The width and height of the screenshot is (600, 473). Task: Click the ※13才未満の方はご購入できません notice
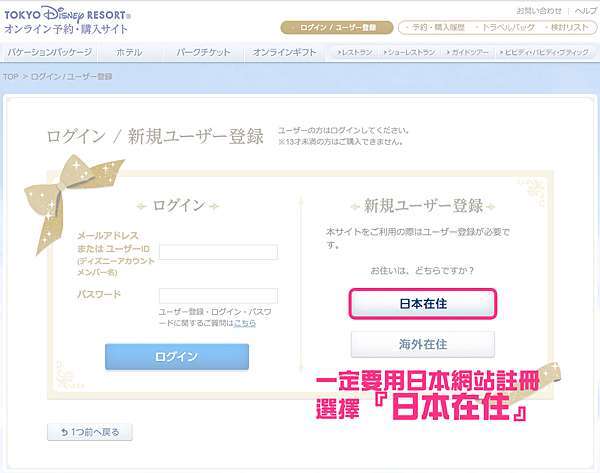tap(341, 142)
